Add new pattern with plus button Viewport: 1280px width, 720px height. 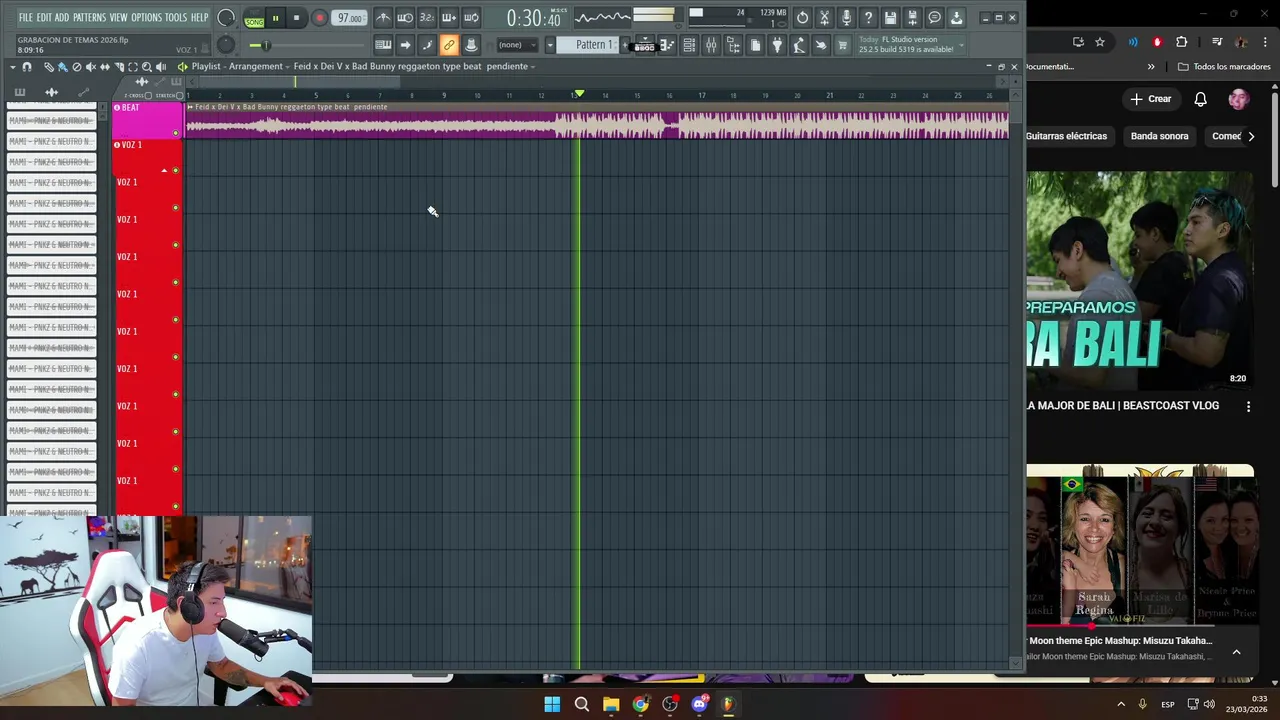(x=625, y=45)
